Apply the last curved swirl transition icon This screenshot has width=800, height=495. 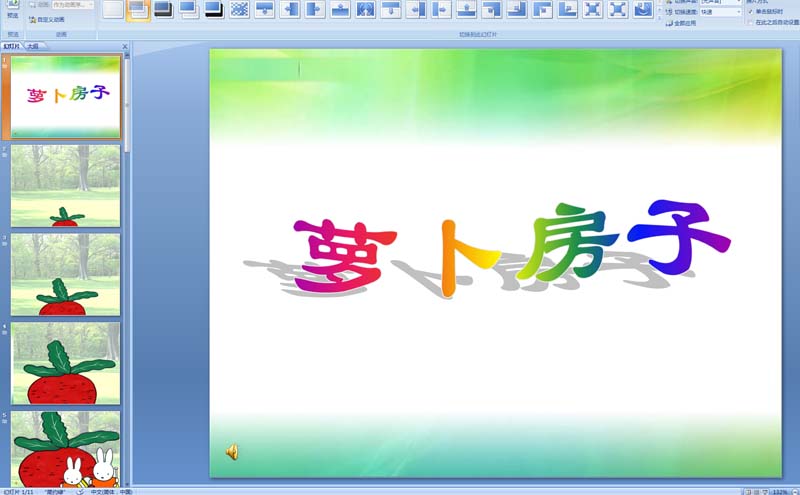coord(643,9)
